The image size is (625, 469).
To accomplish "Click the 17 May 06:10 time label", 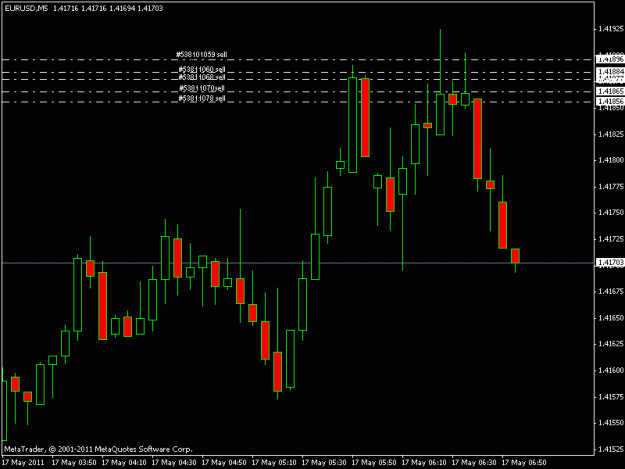I will click(x=424, y=463).
